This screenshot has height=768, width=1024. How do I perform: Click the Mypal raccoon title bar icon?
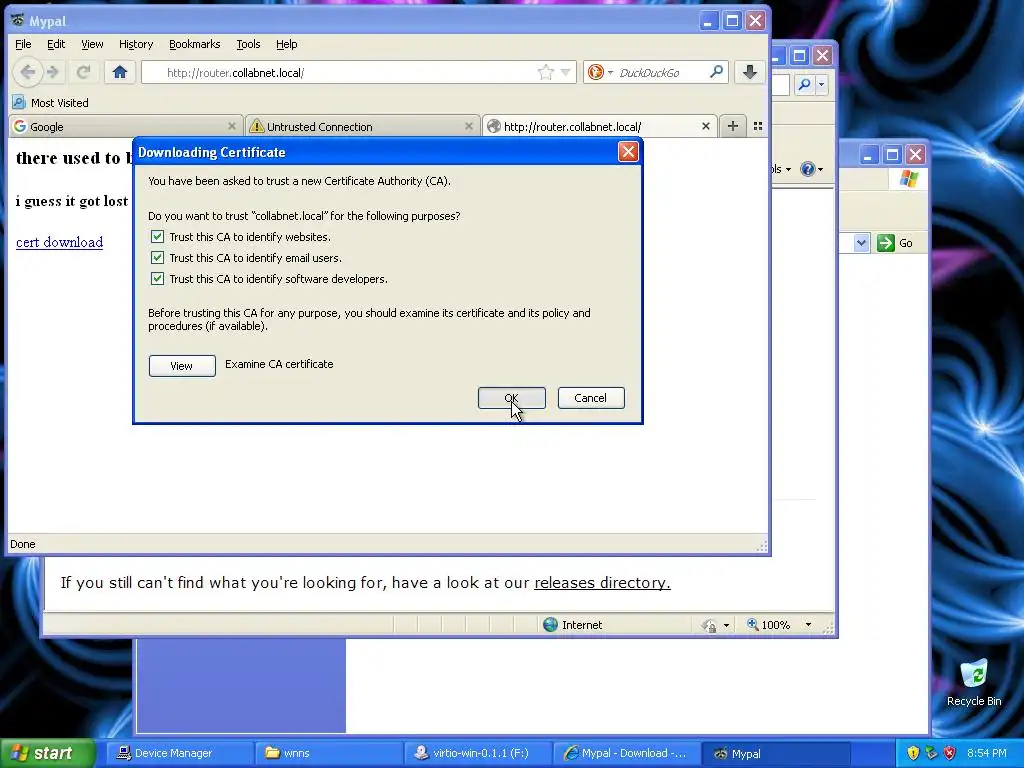point(17,20)
